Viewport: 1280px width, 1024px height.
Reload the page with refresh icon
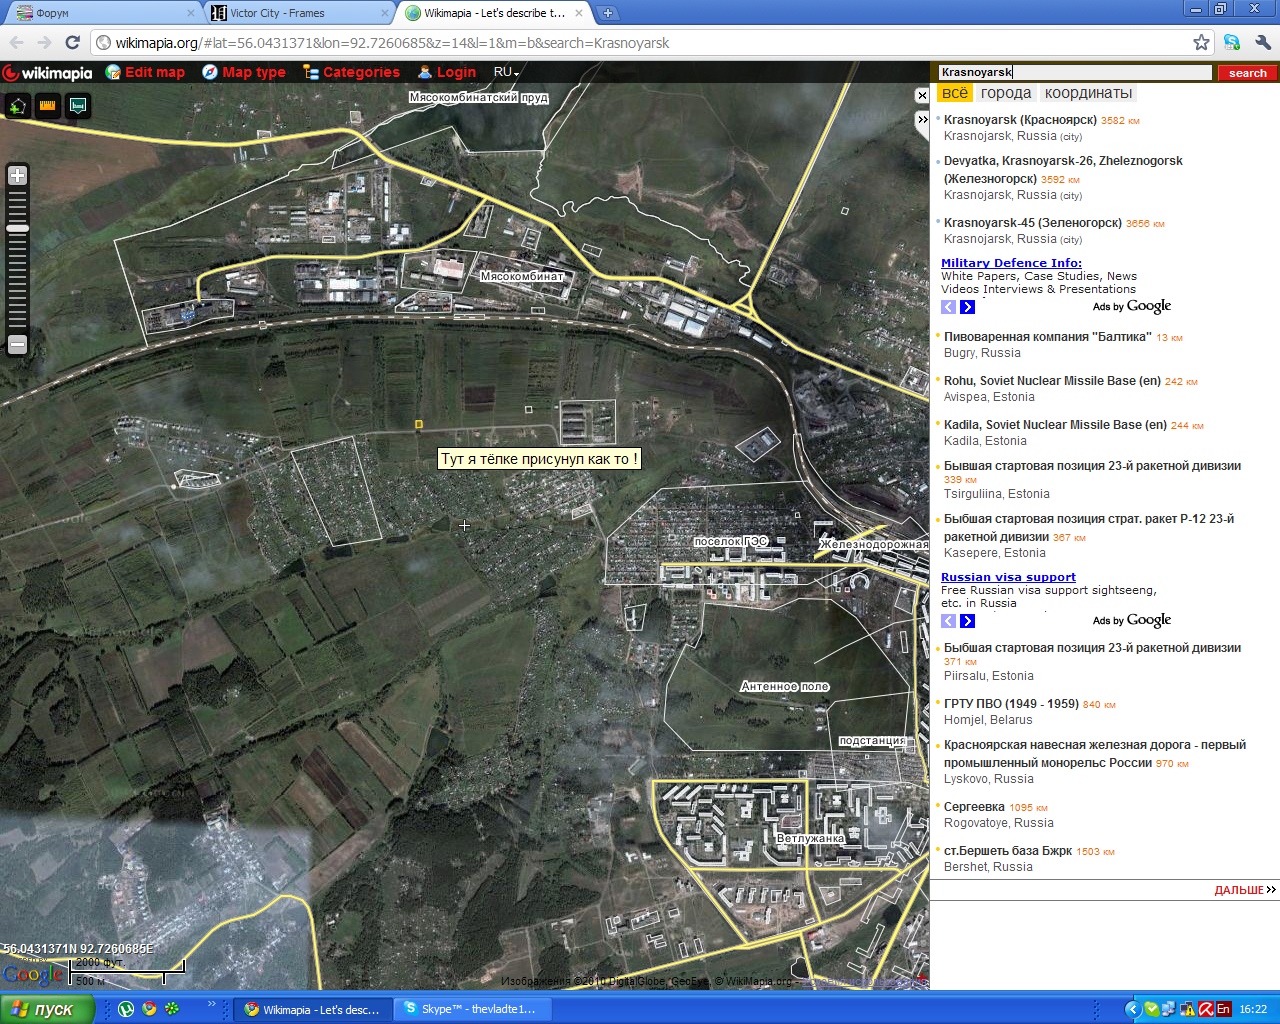pyautogui.click(x=72, y=42)
